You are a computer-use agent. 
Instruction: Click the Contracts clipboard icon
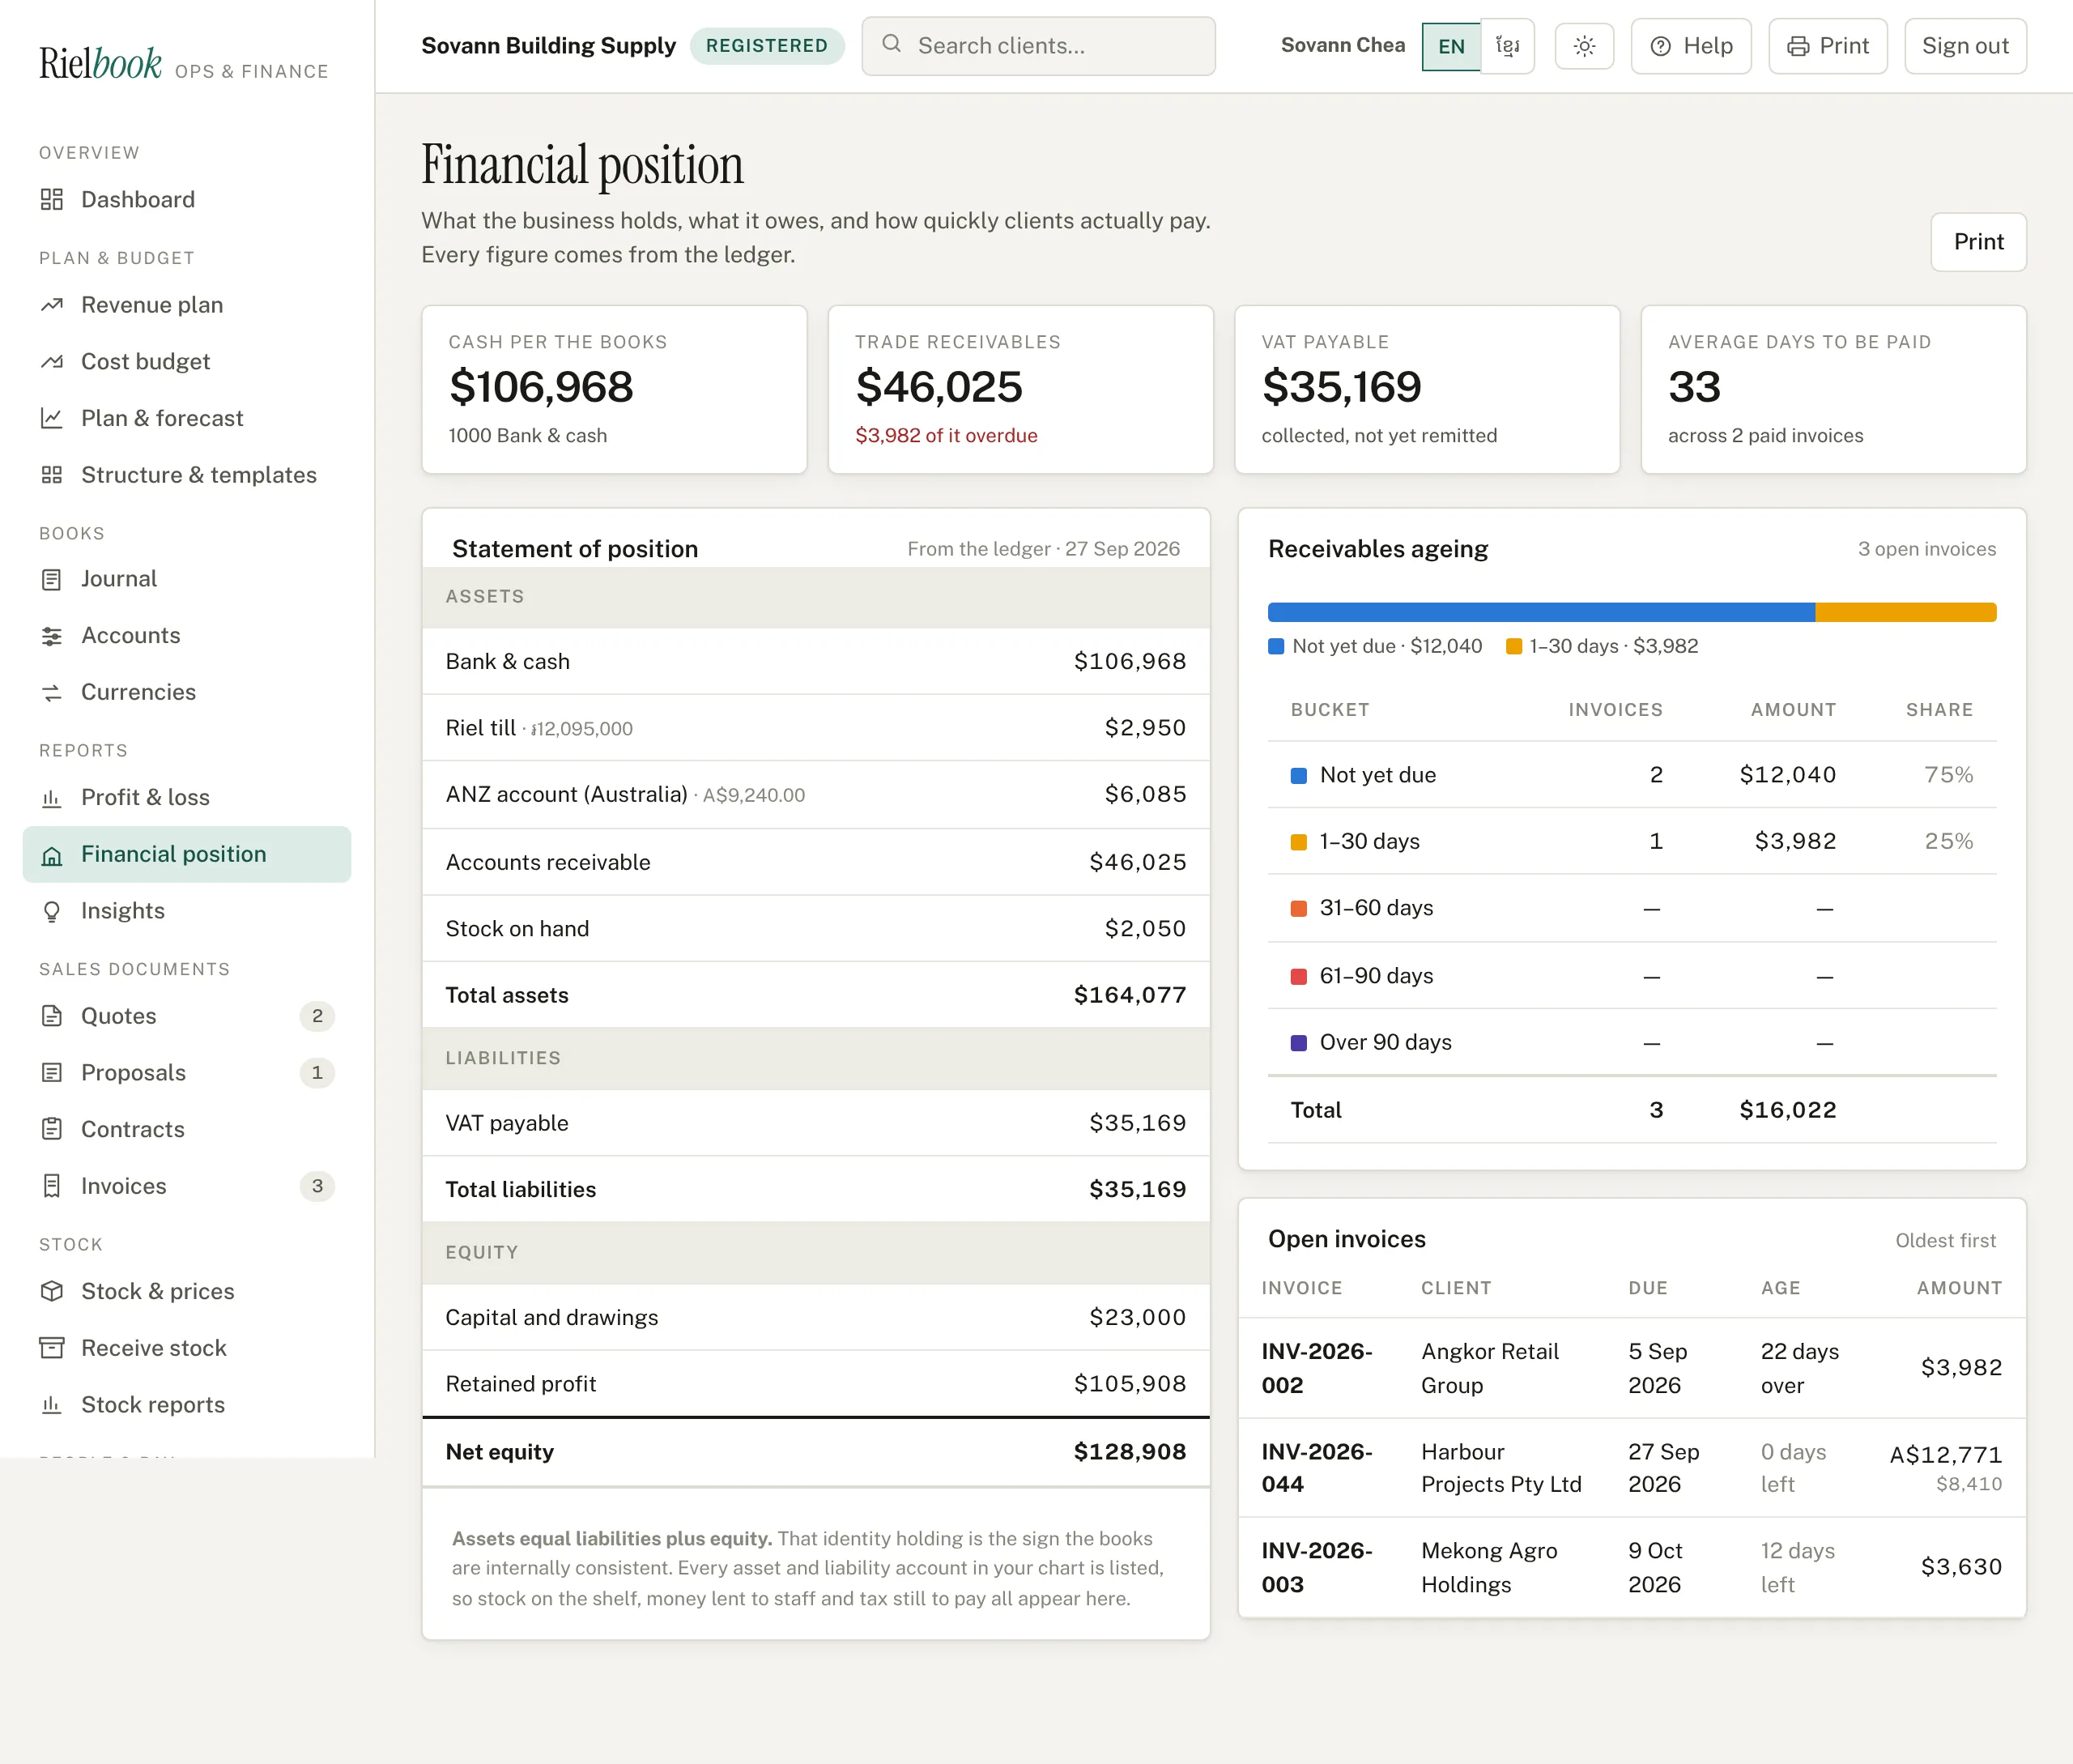click(x=52, y=1129)
